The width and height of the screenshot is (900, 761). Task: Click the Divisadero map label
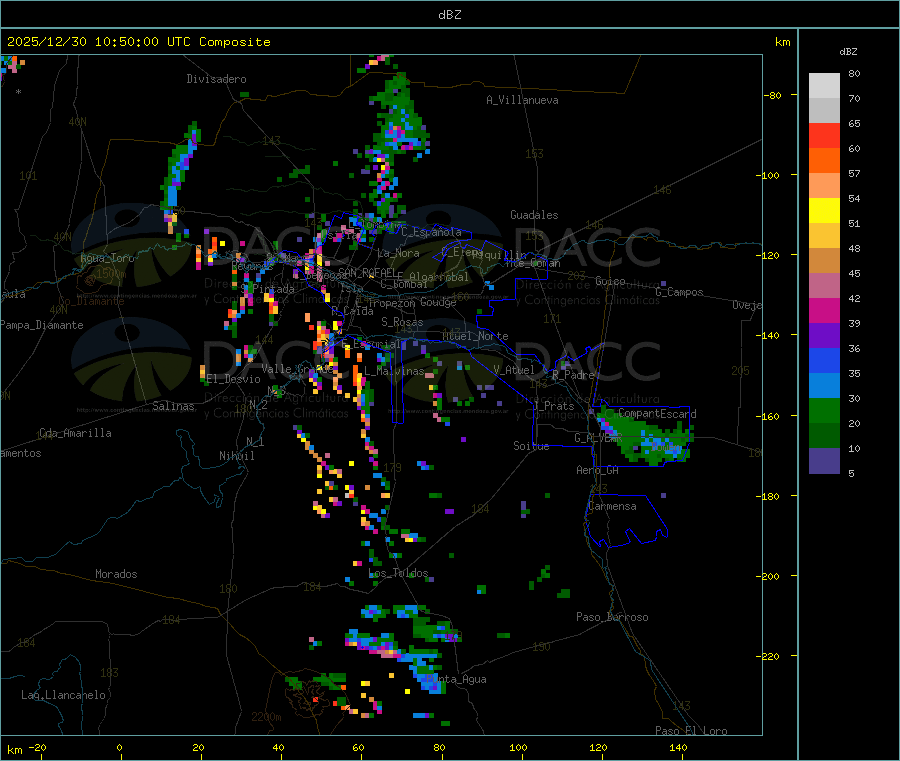216,79
